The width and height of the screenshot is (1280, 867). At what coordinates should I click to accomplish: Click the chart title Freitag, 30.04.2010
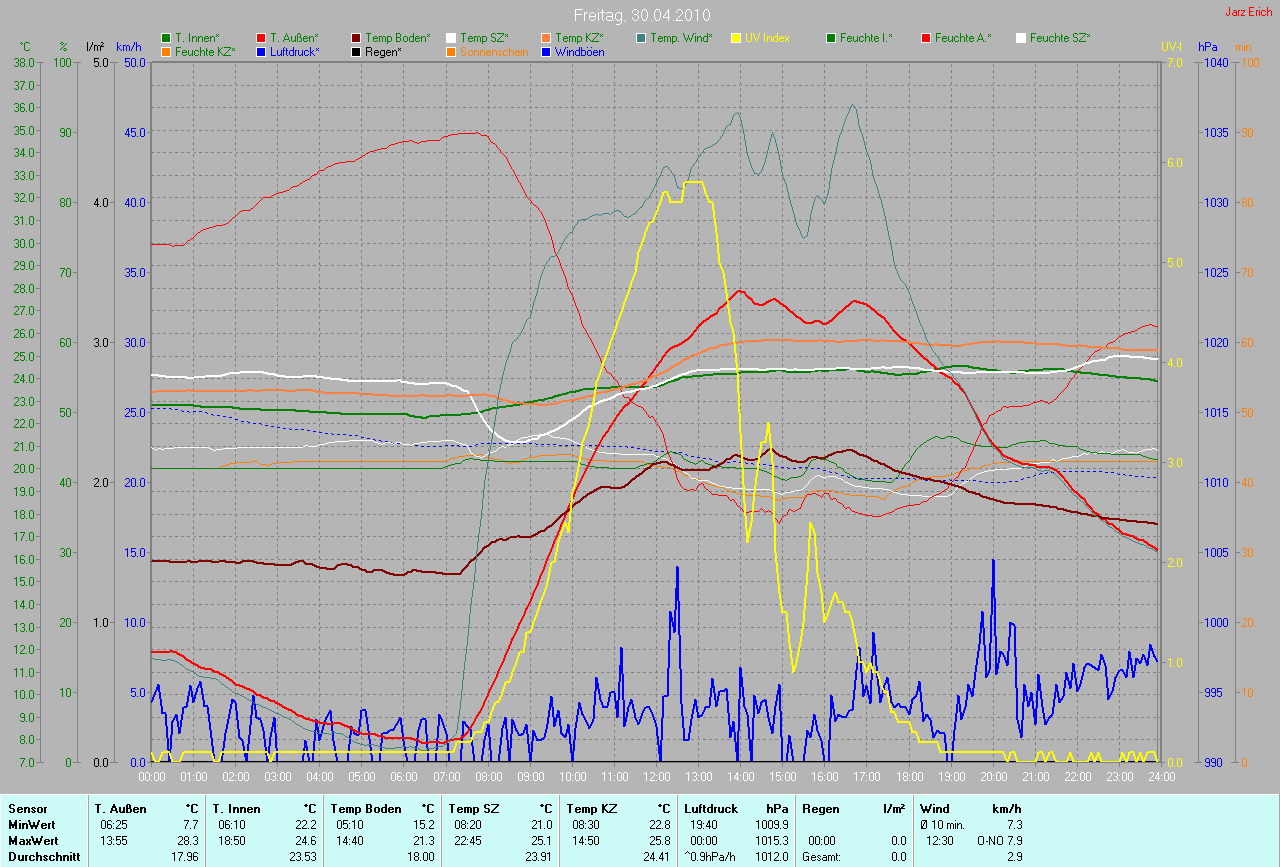coord(640,15)
